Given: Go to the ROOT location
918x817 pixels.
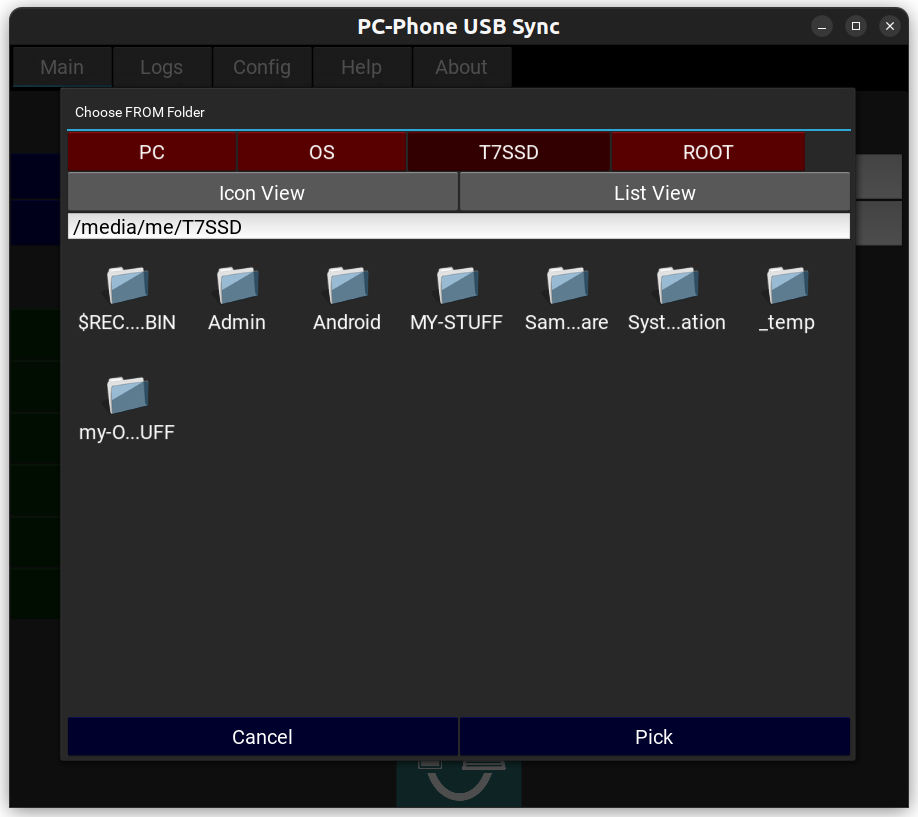Looking at the screenshot, I should click(708, 152).
